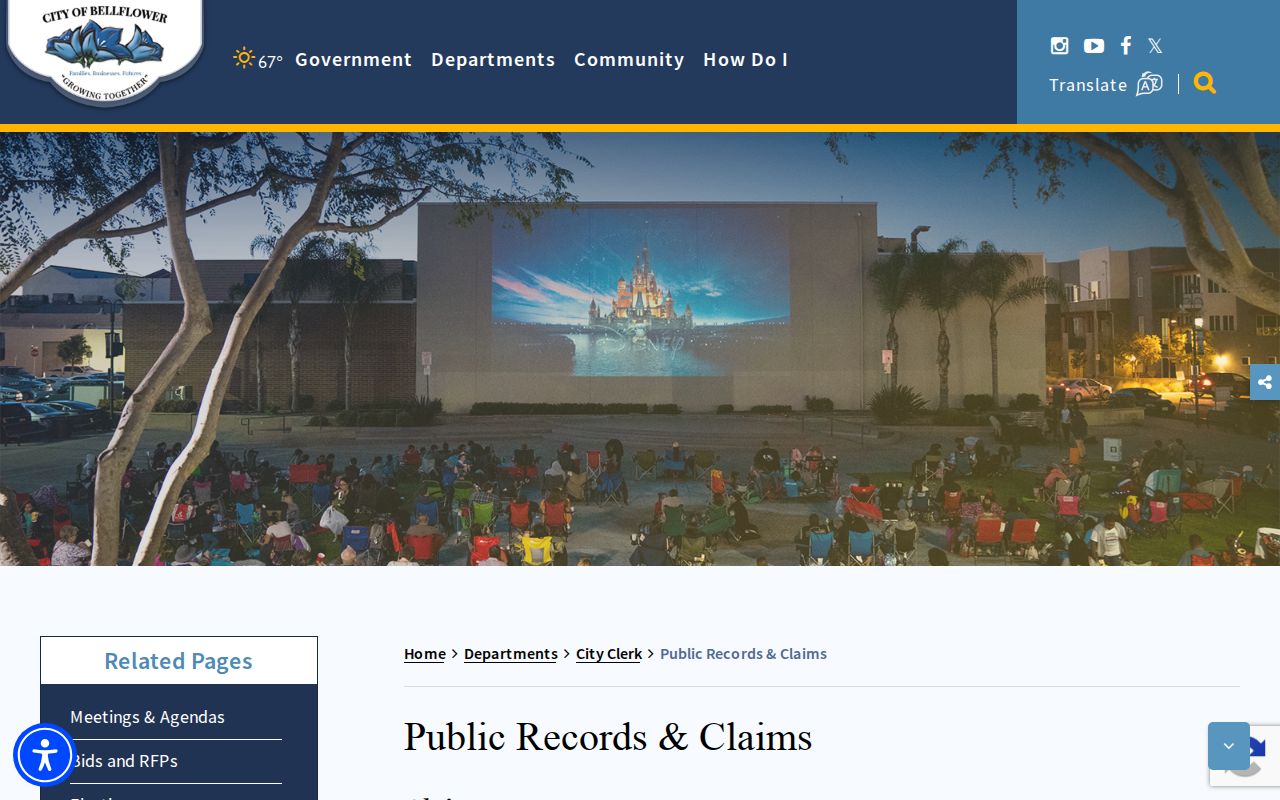Screen dimensions: 1280x800
Task: Click the Translate language icon
Action: point(1149,84)
